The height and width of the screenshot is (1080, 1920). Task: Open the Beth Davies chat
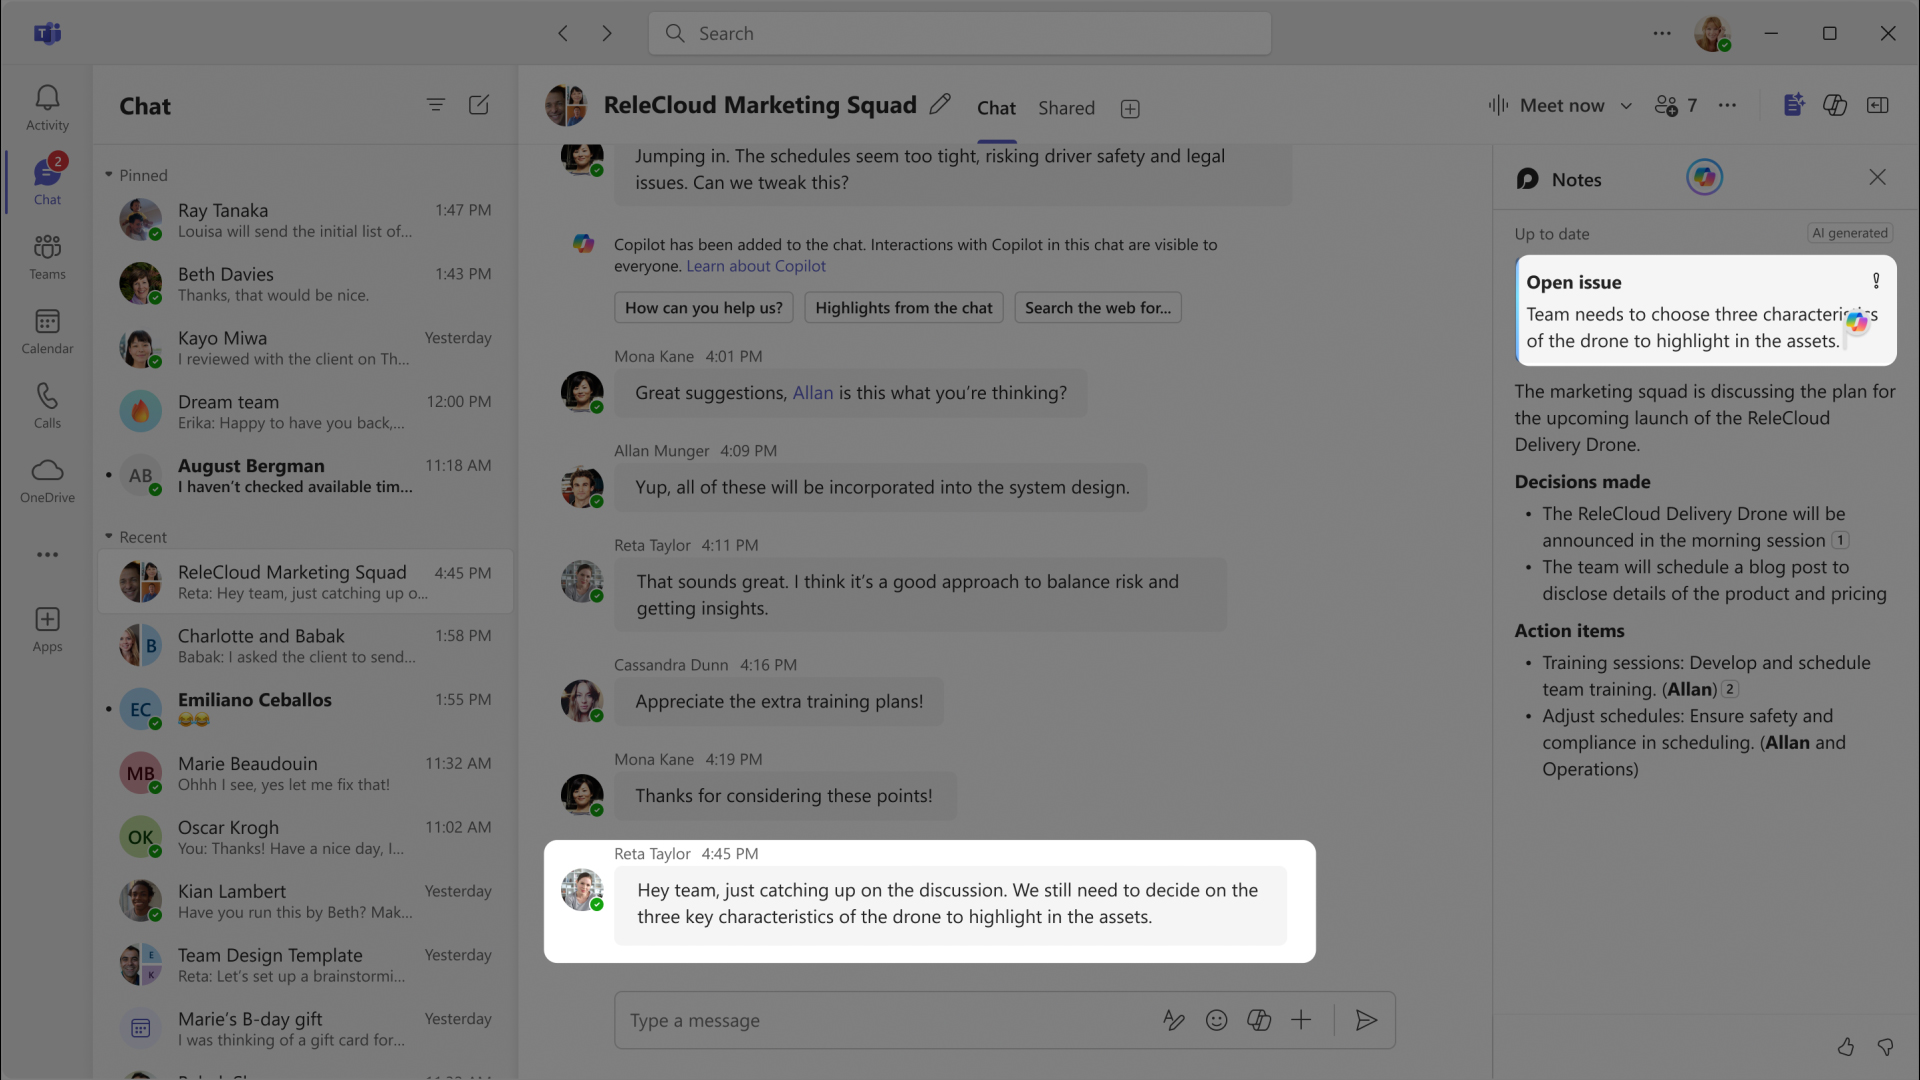(x=305, y=284)
